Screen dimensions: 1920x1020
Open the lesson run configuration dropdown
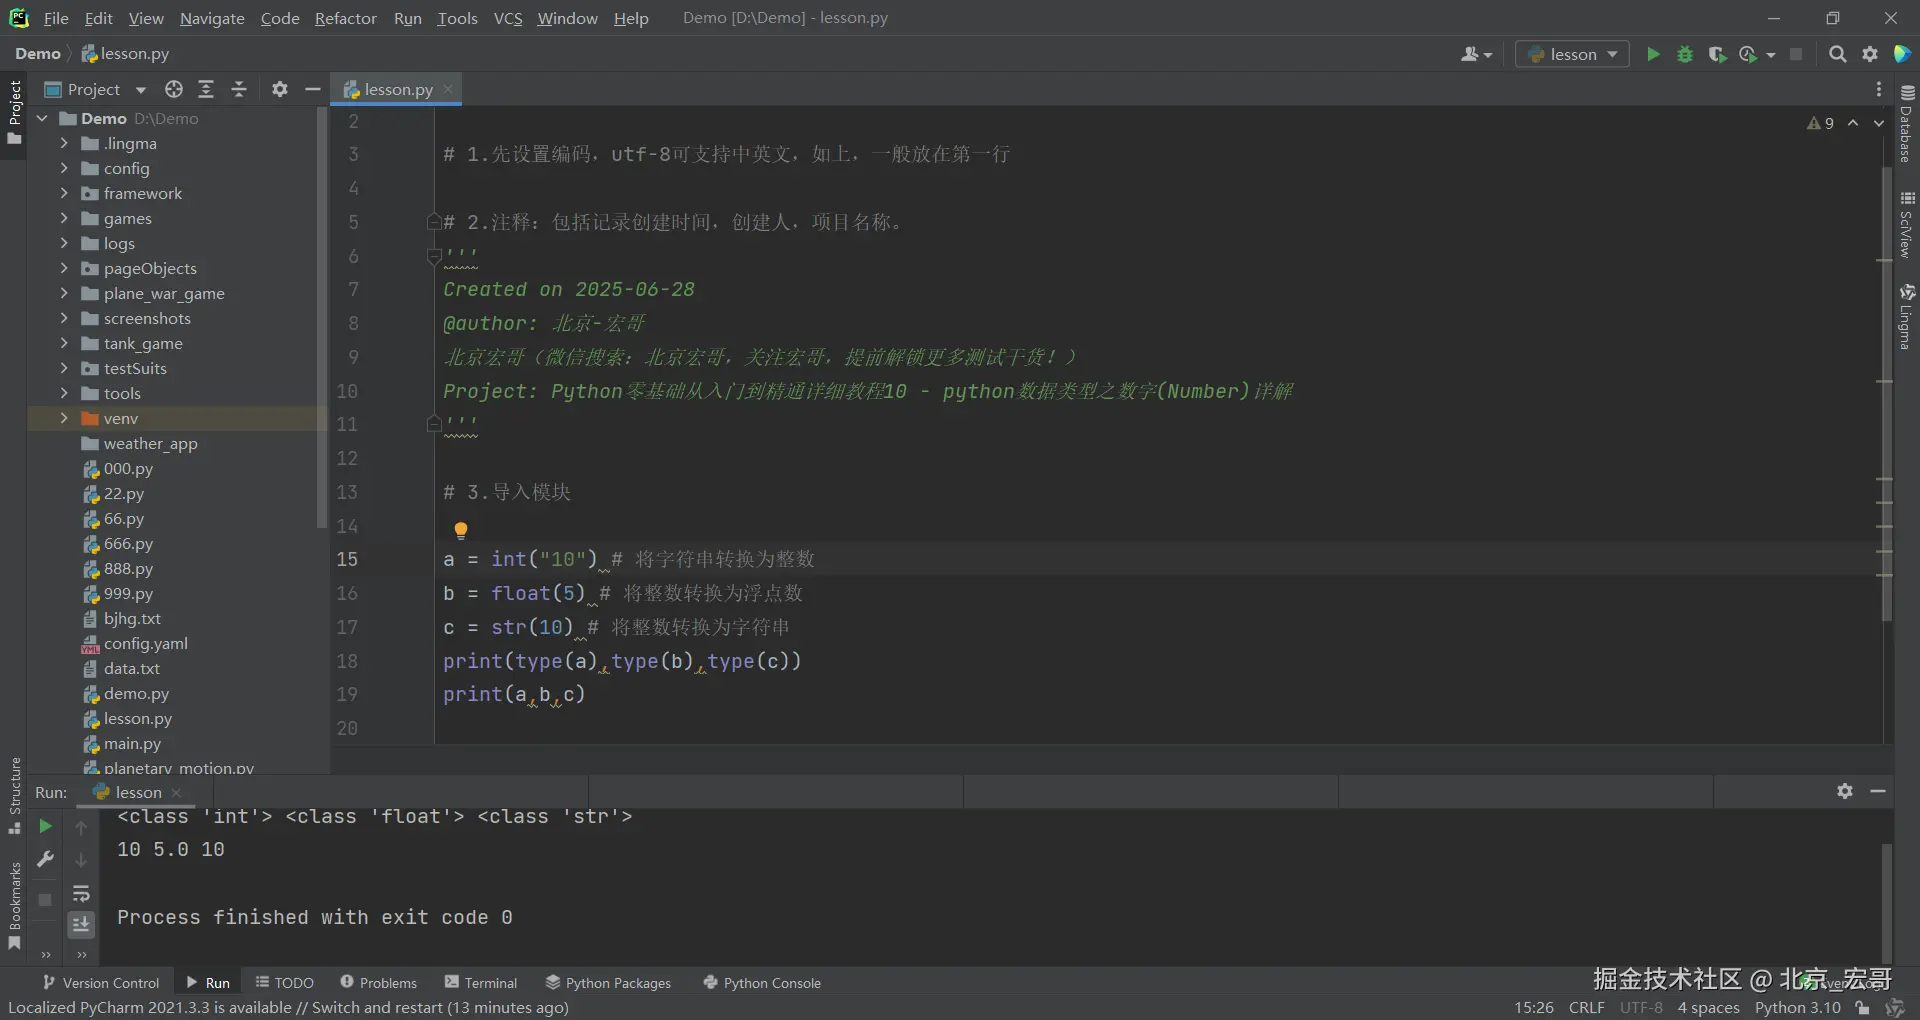coord(1572,54)
